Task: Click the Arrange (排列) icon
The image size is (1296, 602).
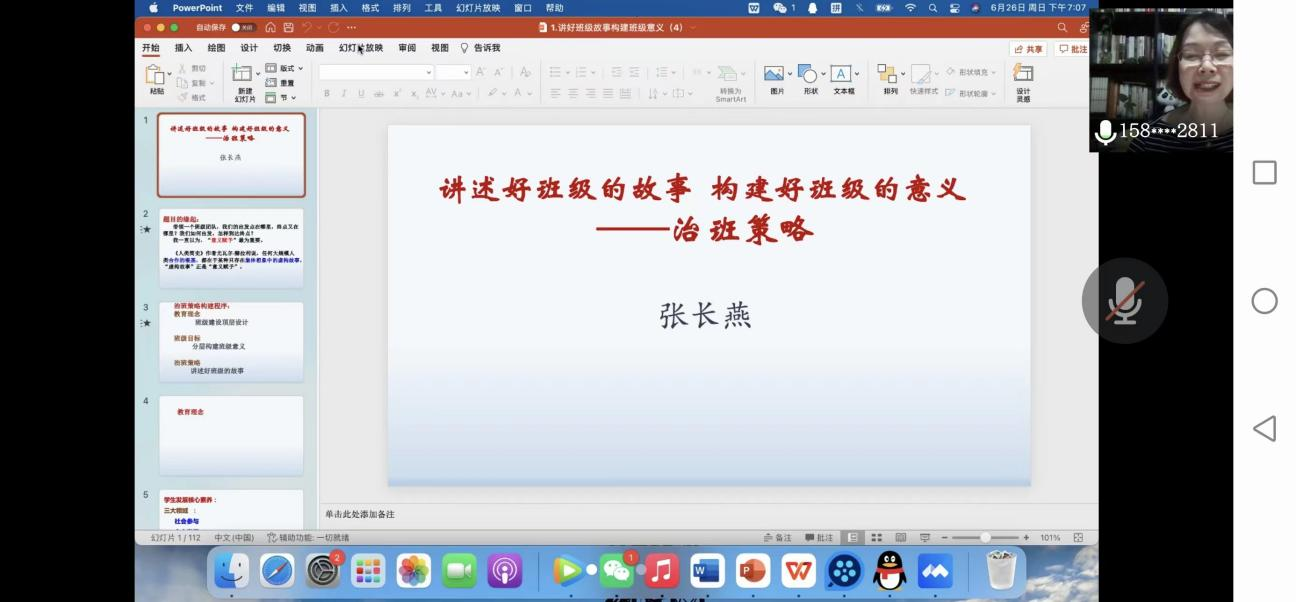Action: [888, 75]
